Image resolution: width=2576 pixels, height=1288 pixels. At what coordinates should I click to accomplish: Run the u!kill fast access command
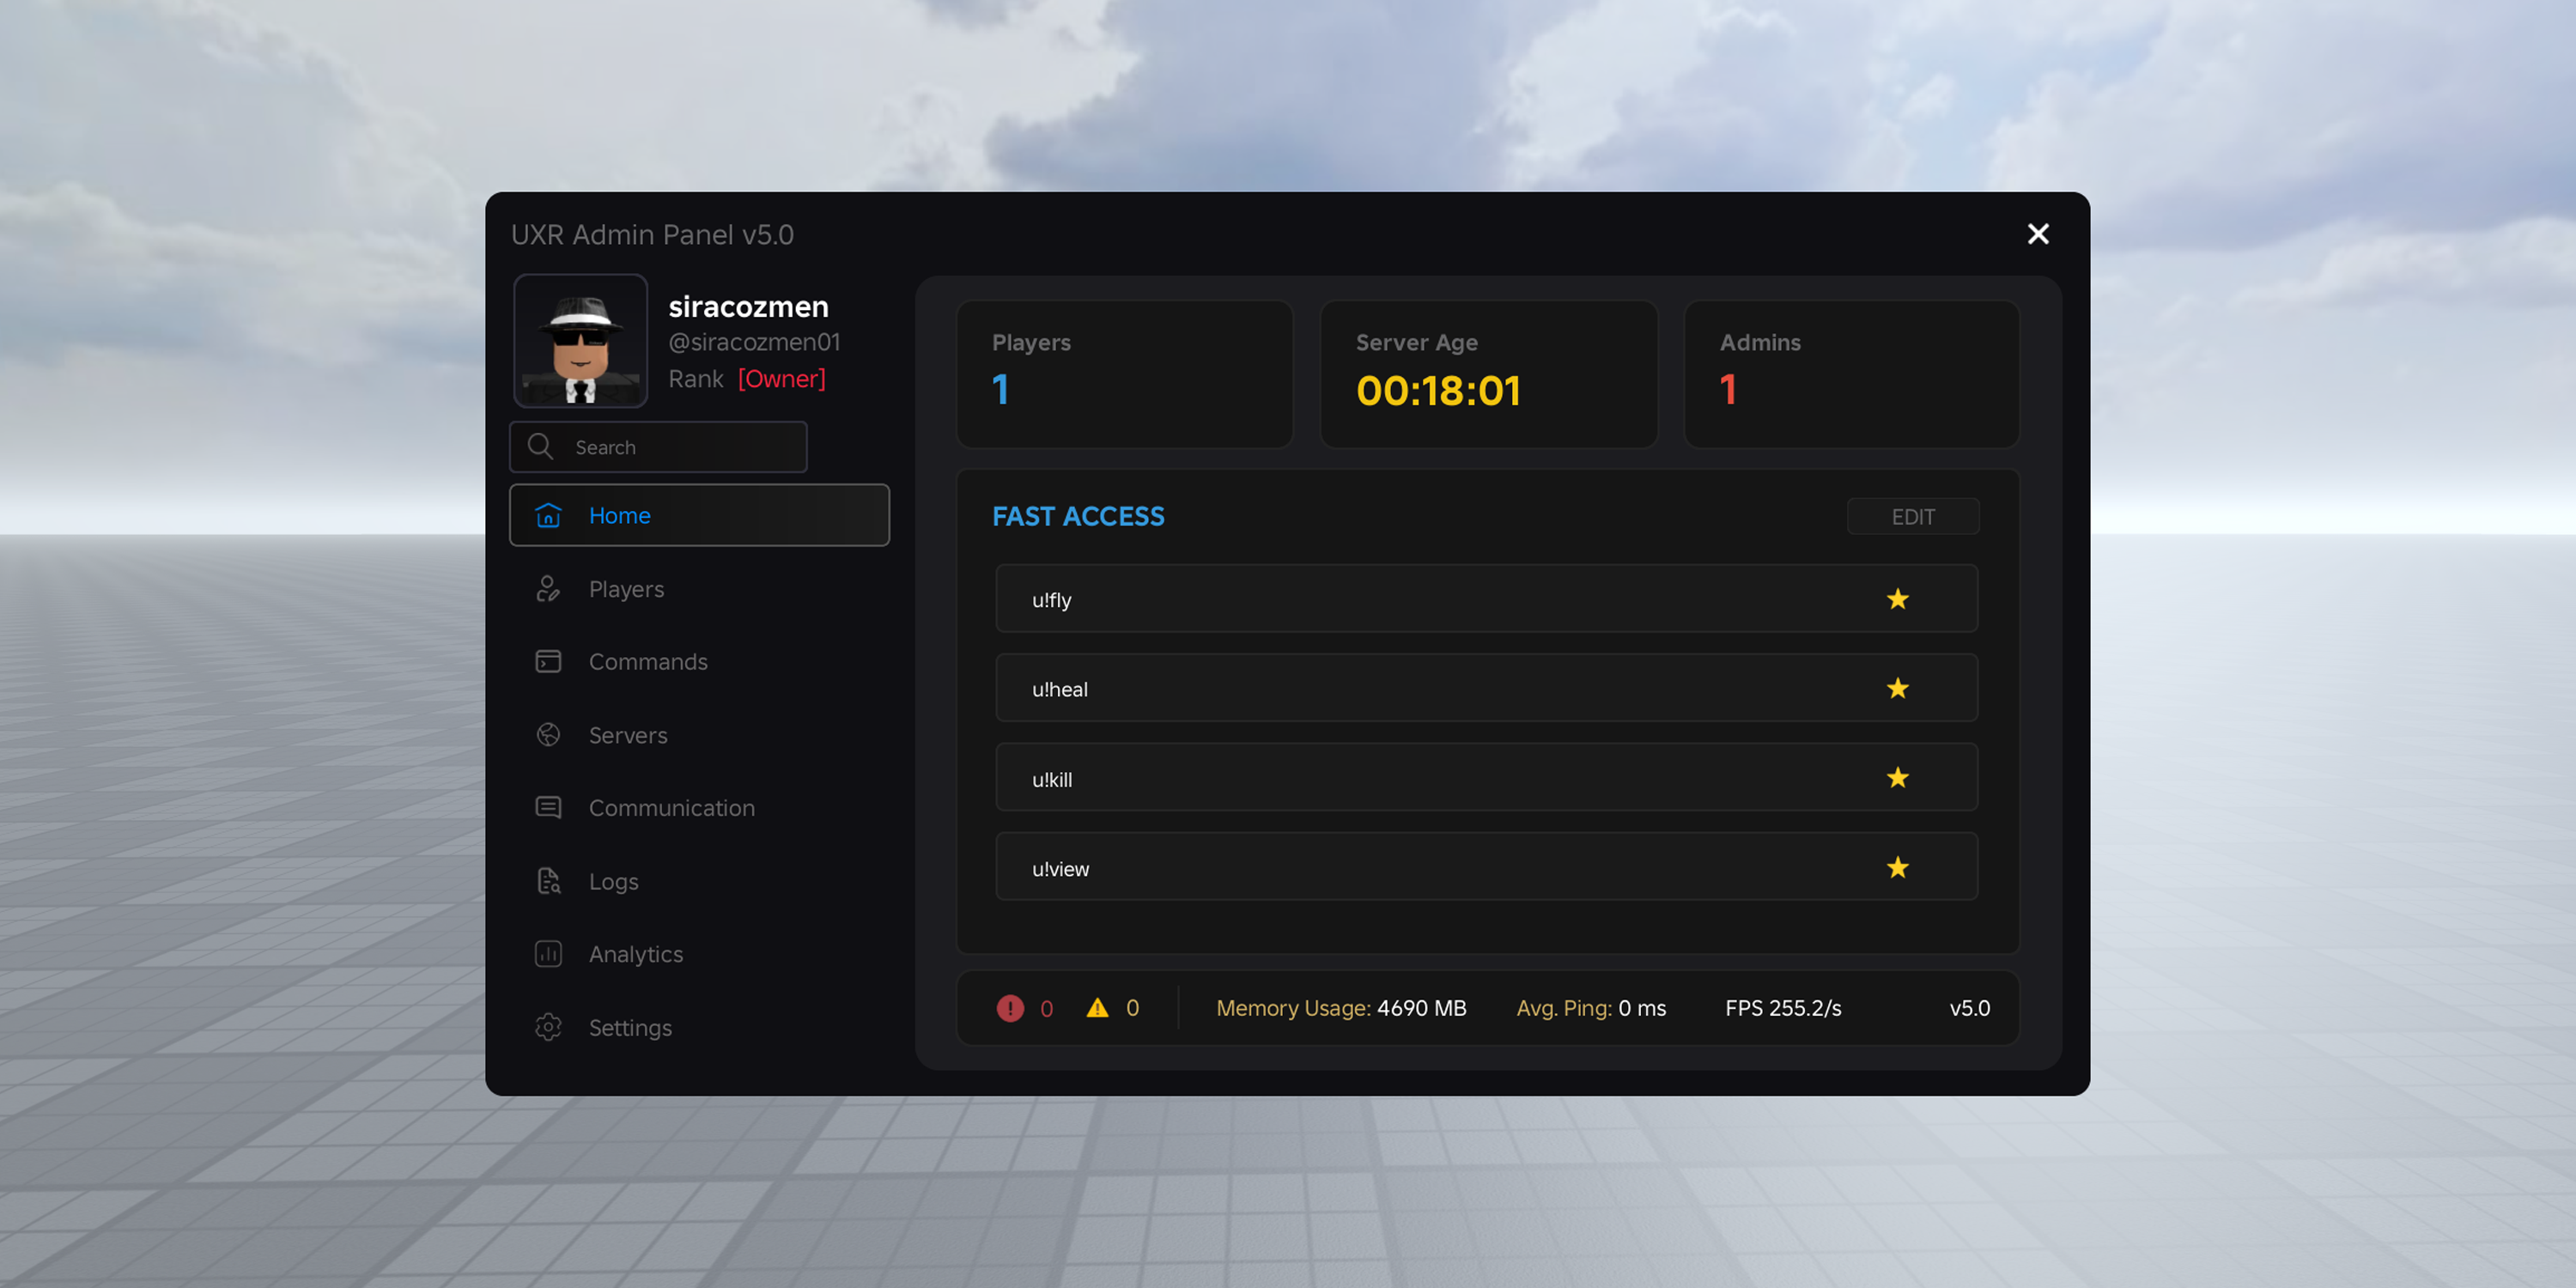[1486, 778]
